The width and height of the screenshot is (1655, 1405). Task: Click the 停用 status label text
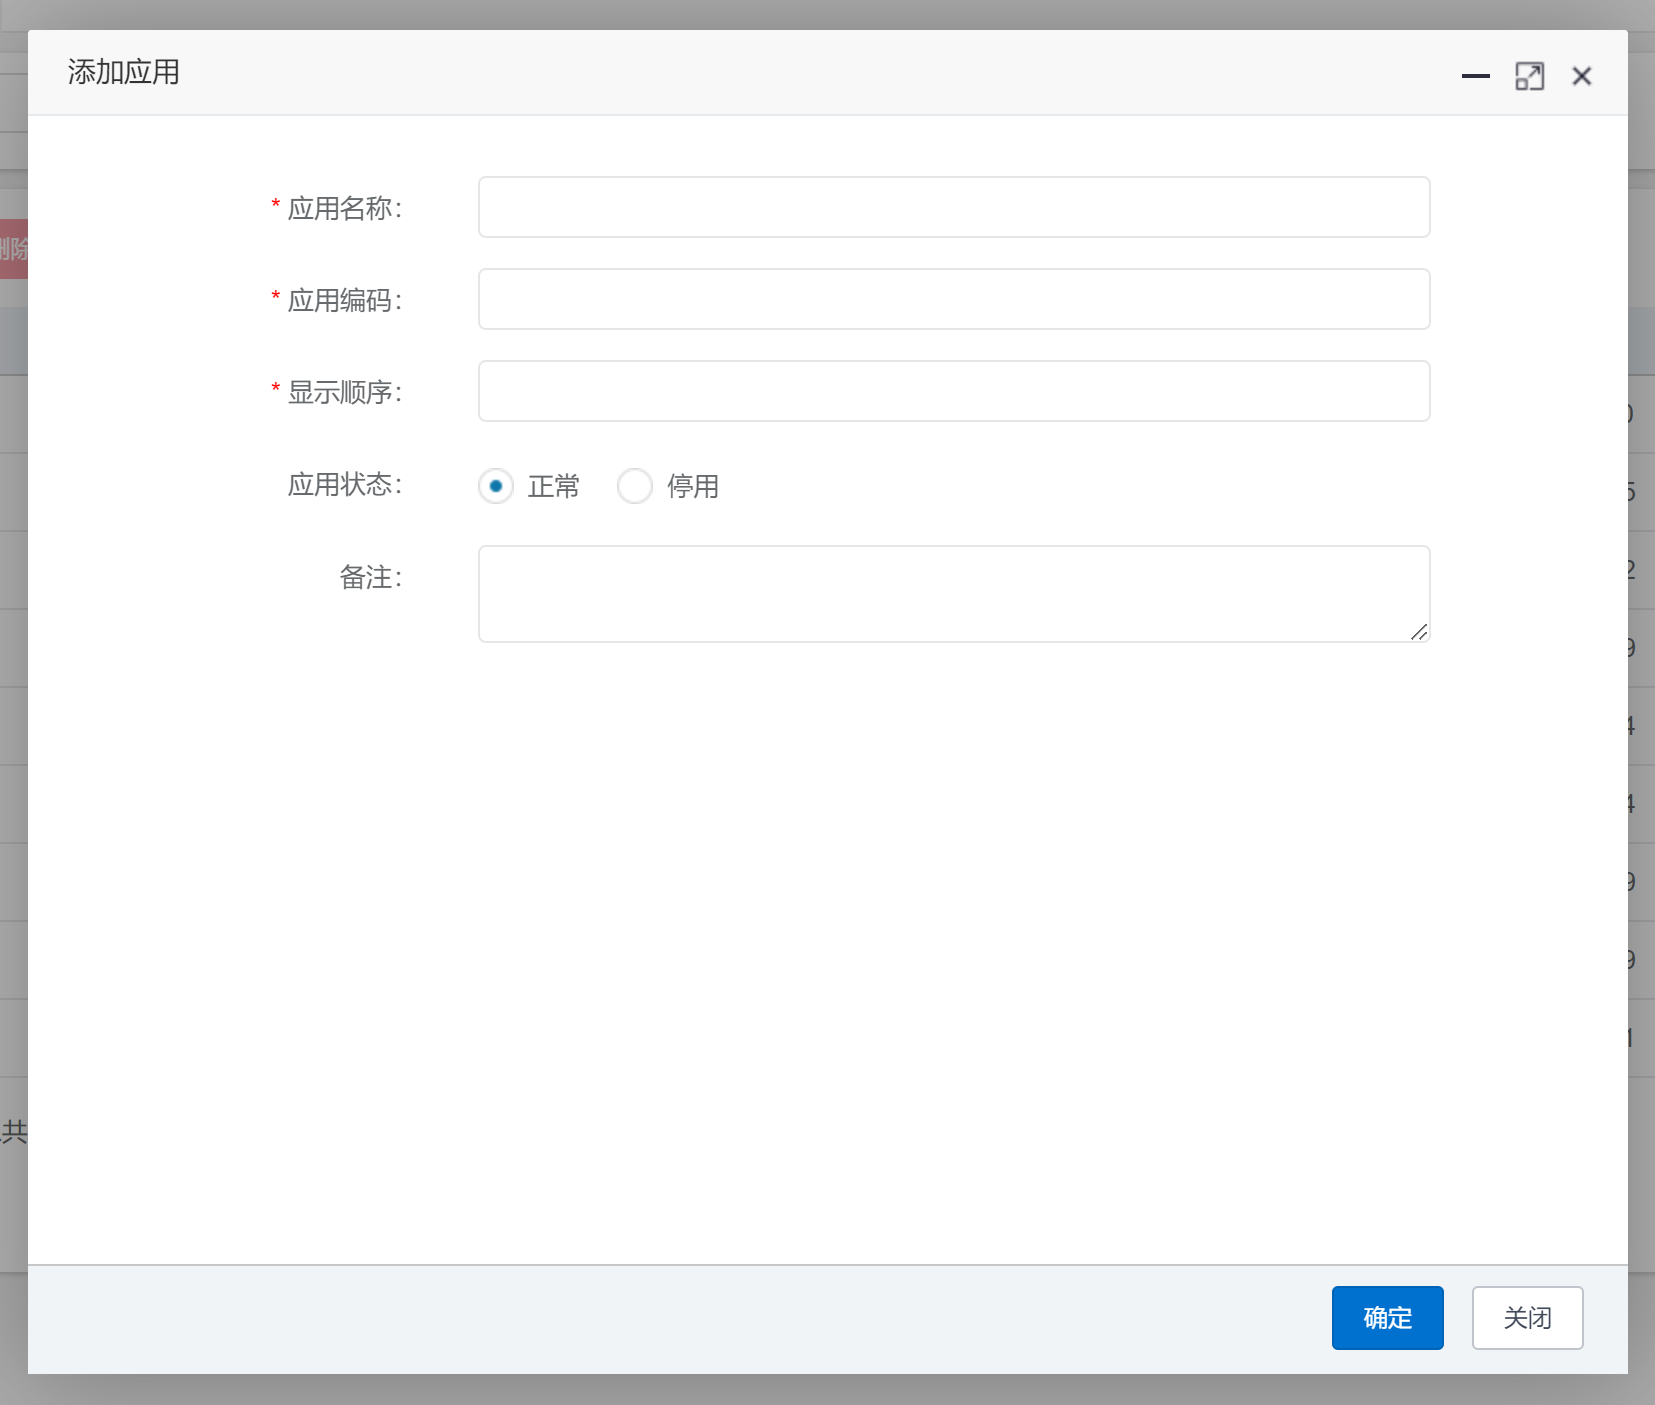693,487
